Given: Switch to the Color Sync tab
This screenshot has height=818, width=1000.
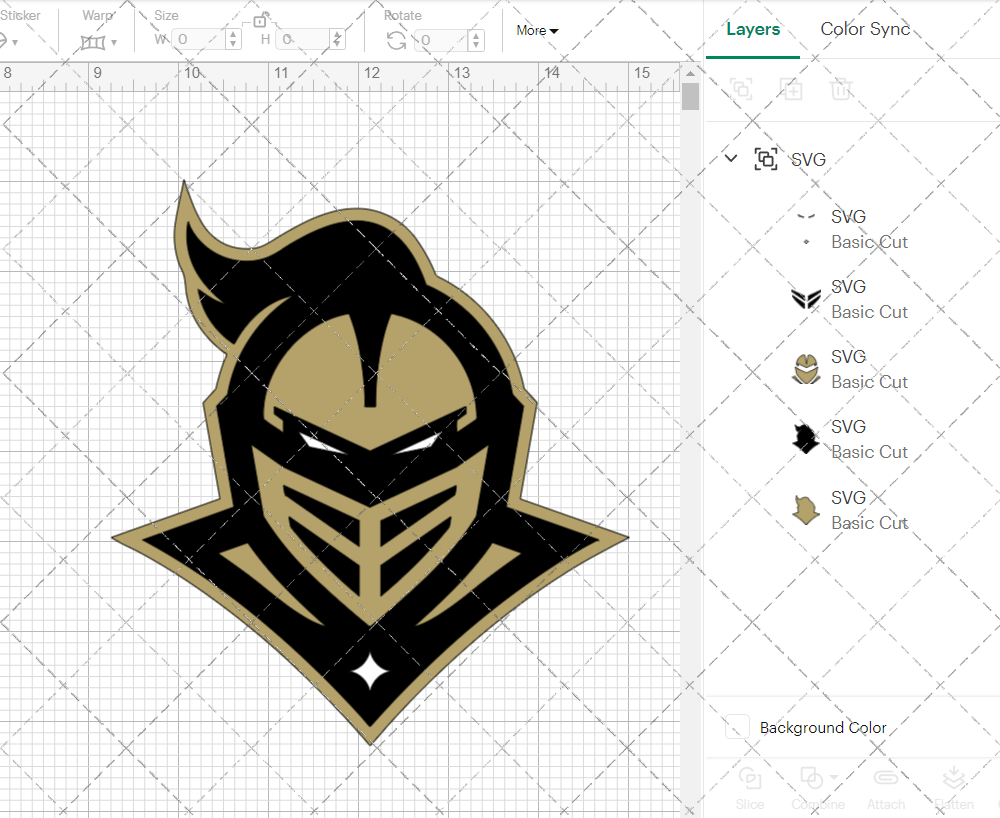Looking at the screenshot, I should (x=864, y=29).
